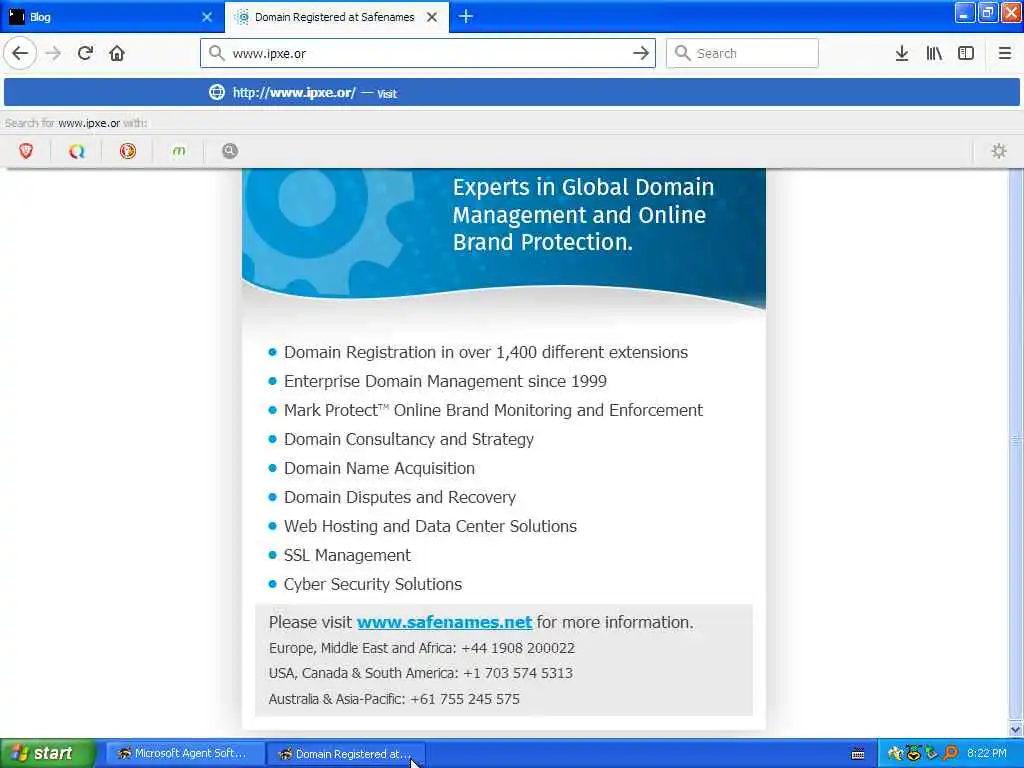Open search settings gear icon
1024x768 pixels.
999,152
